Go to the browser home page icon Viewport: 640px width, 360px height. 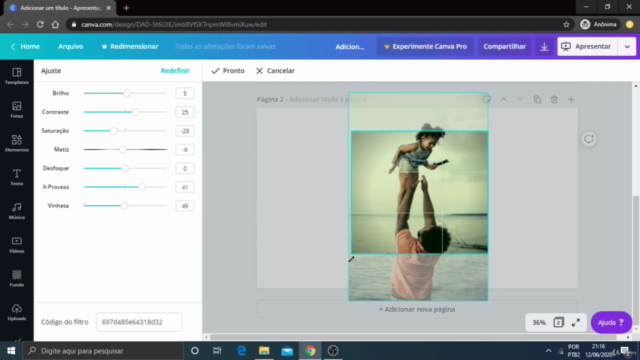[x=55, y=24]
